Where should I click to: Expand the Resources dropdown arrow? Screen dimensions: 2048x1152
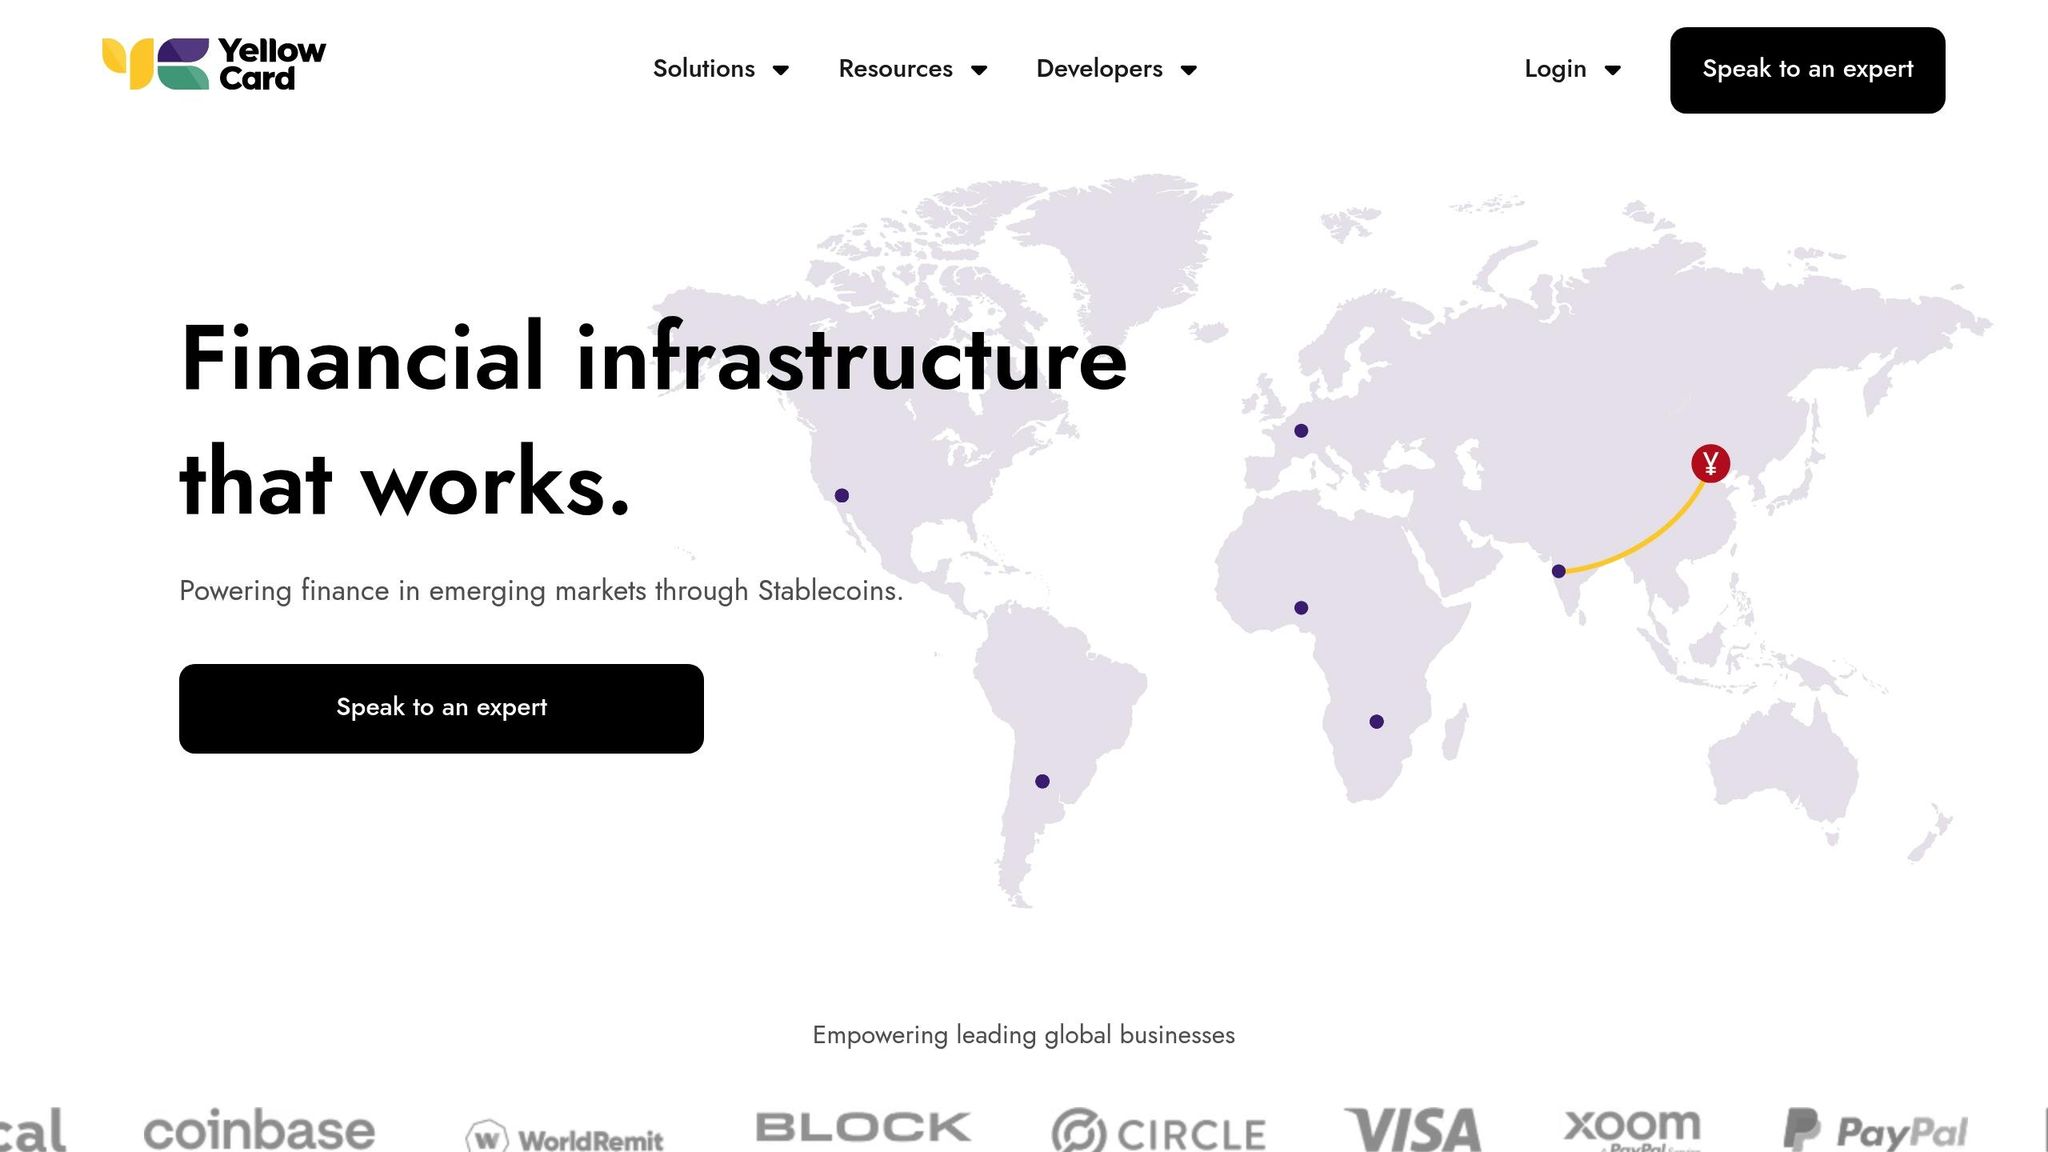(x=979, y=70)
